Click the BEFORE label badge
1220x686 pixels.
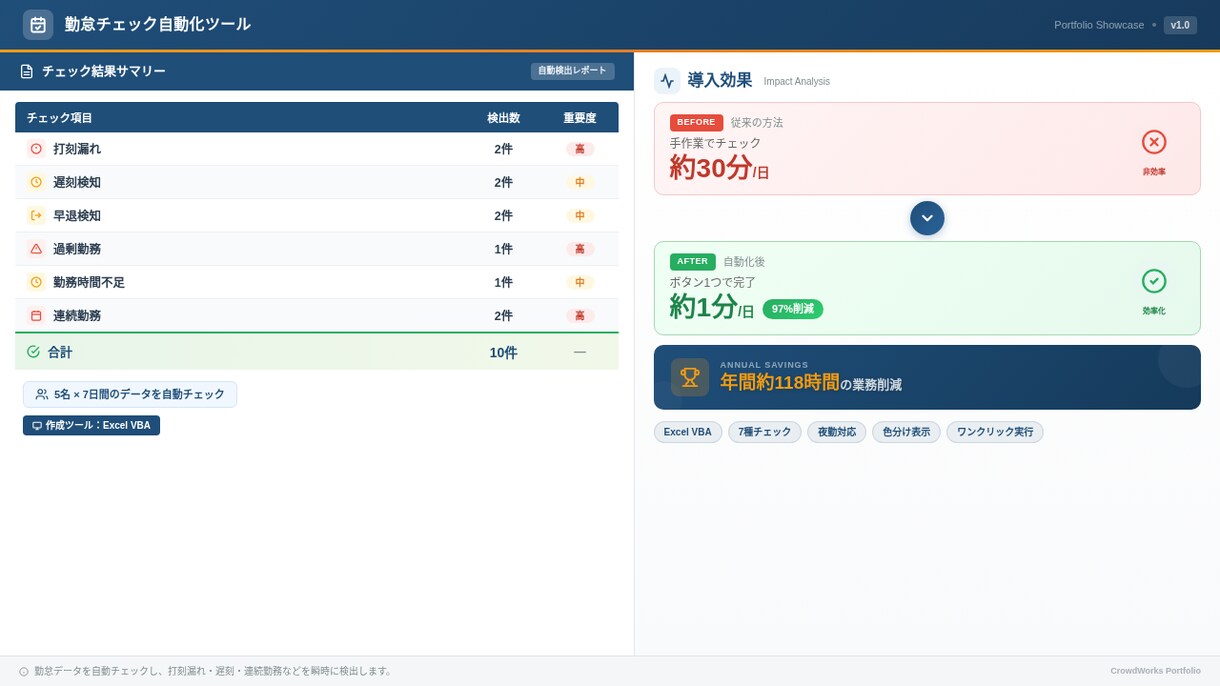(696, 122)
